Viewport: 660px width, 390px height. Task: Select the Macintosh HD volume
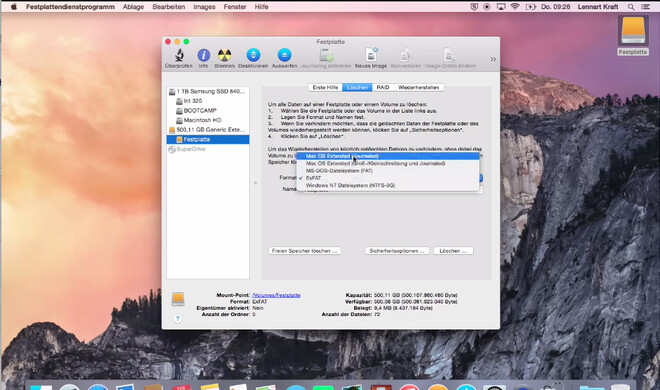(x=208, y=120)
